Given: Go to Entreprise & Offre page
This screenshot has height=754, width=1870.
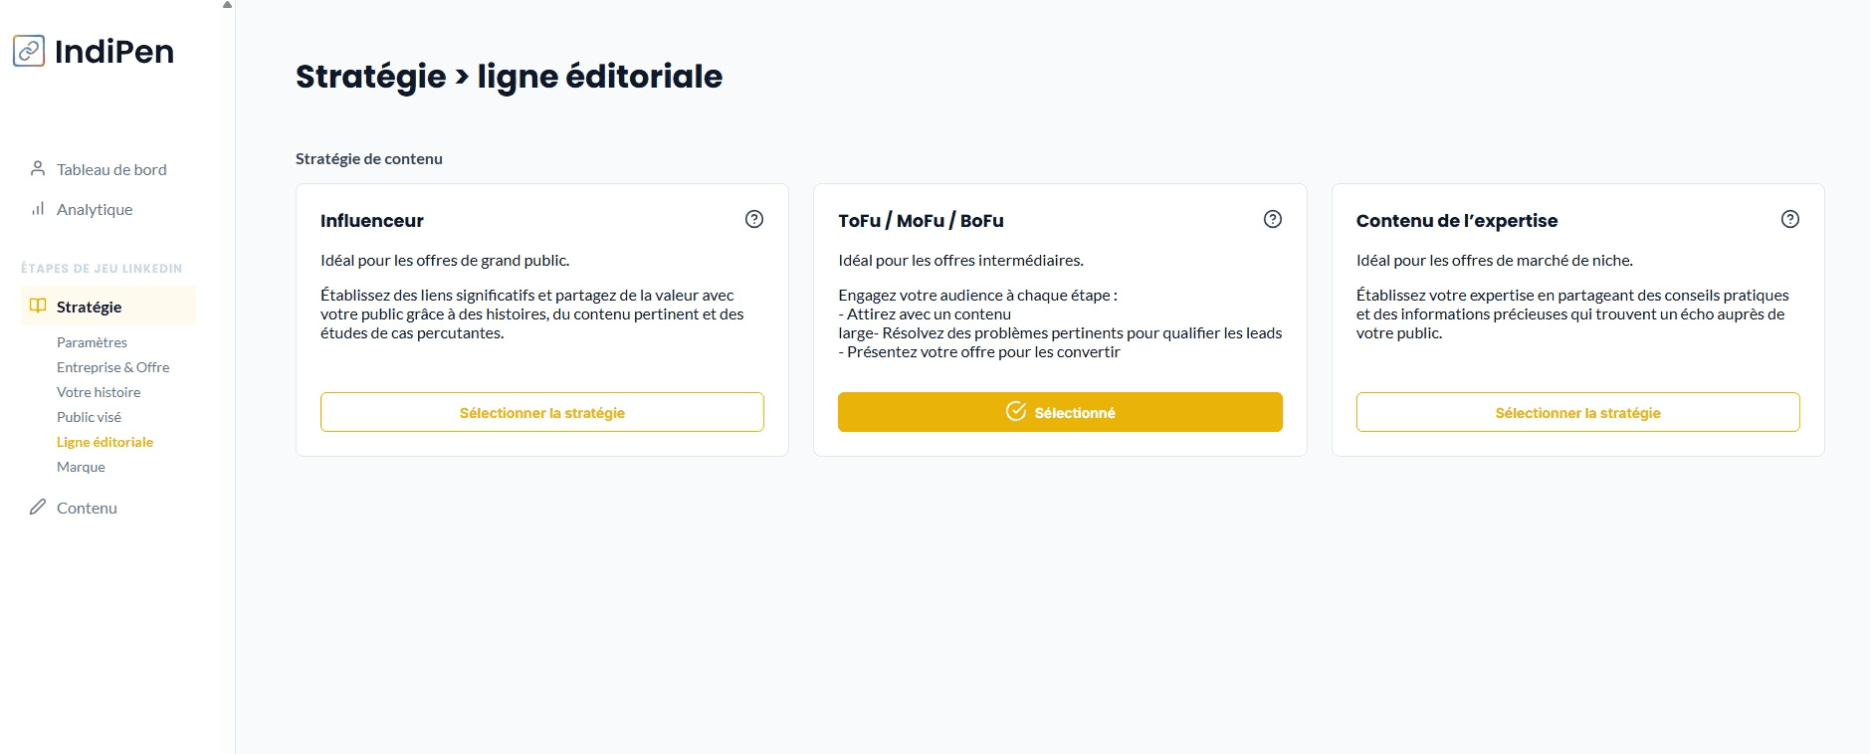Looking at the screenshot, I should (x=113, y=367).
